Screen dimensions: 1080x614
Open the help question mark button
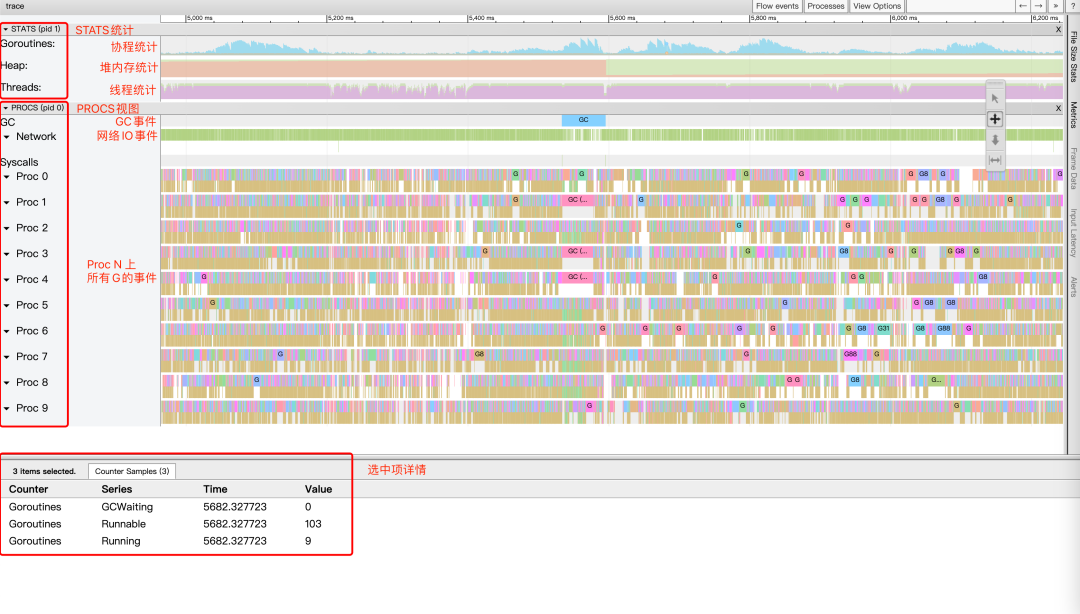click(1073, 6)
